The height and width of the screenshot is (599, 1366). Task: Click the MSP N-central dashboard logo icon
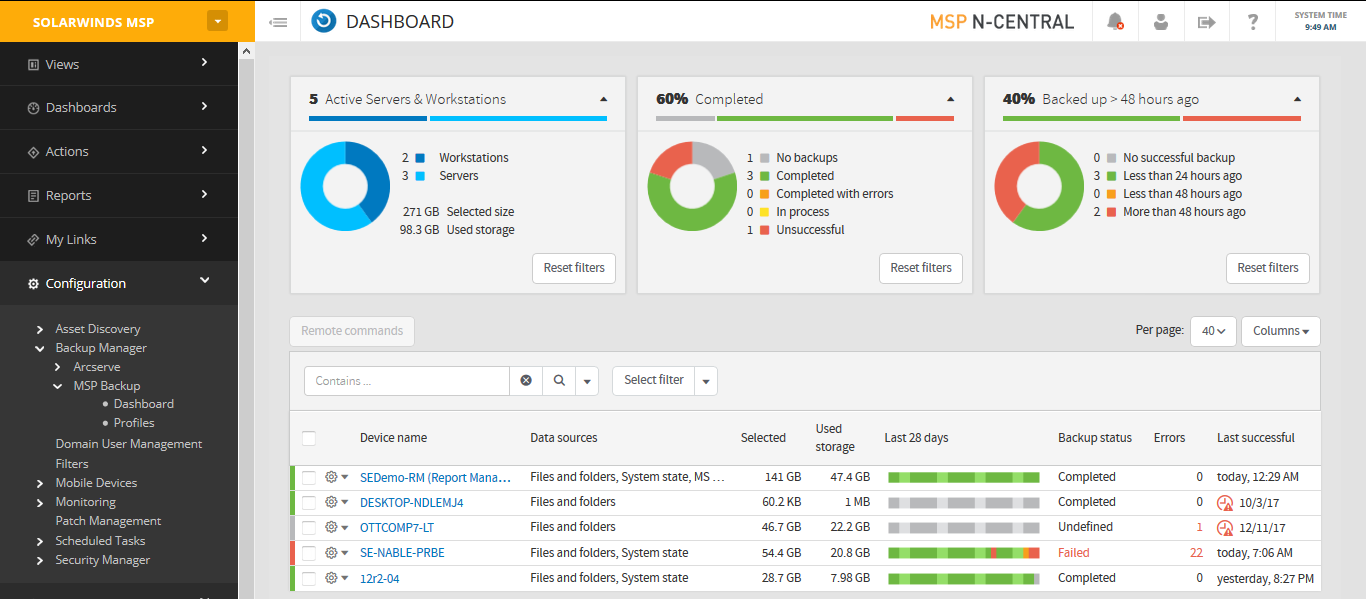point(323,20)
